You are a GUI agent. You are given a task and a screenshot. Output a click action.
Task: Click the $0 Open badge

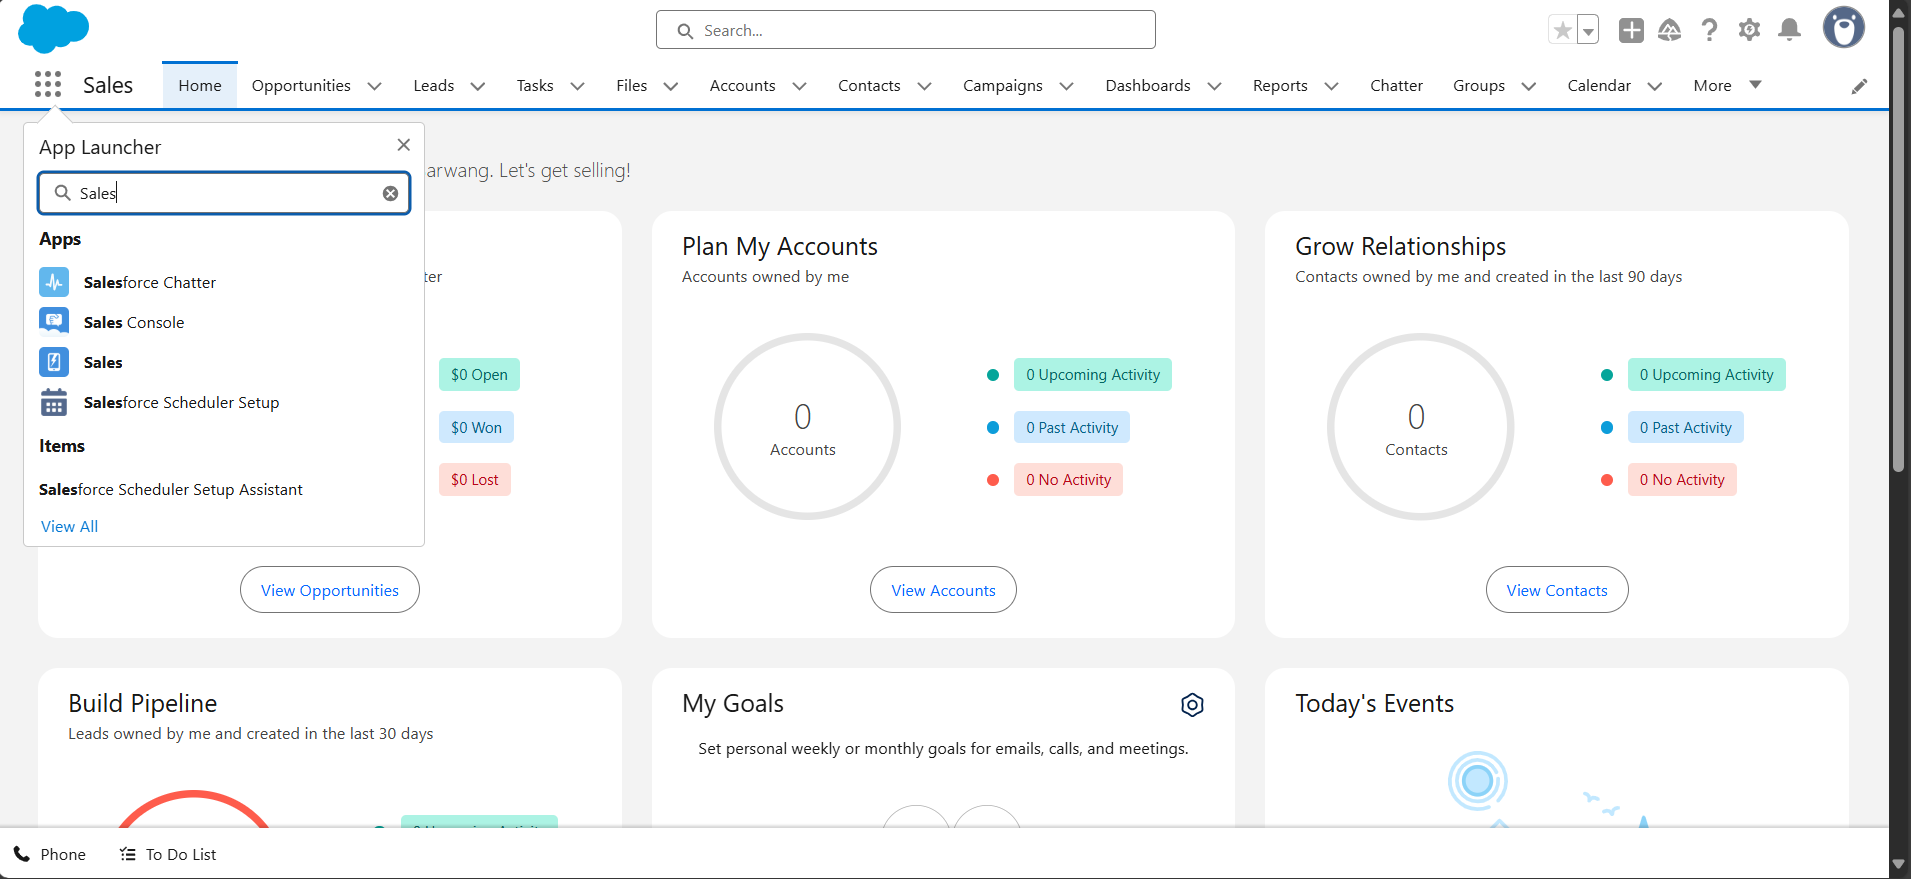pyautogui.click(x=479, y=375)
